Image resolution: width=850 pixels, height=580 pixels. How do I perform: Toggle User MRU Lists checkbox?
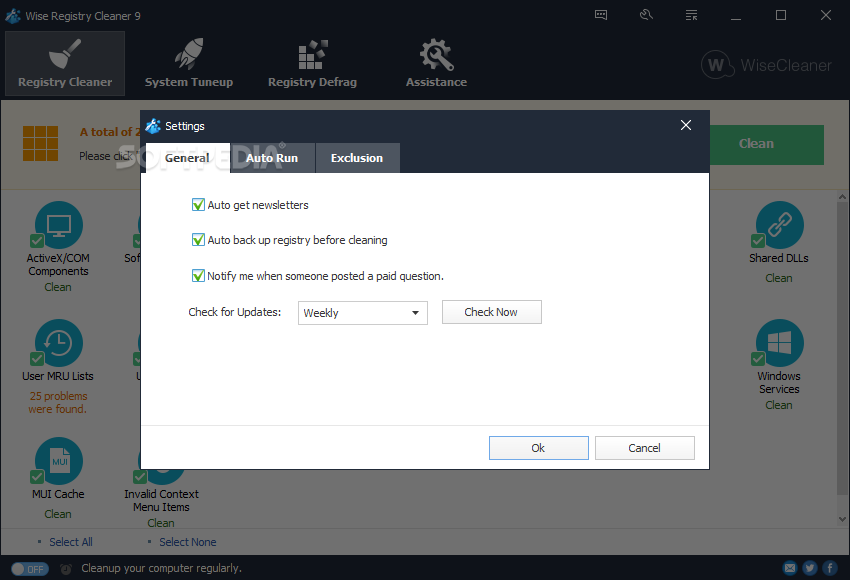click(37, 359)
